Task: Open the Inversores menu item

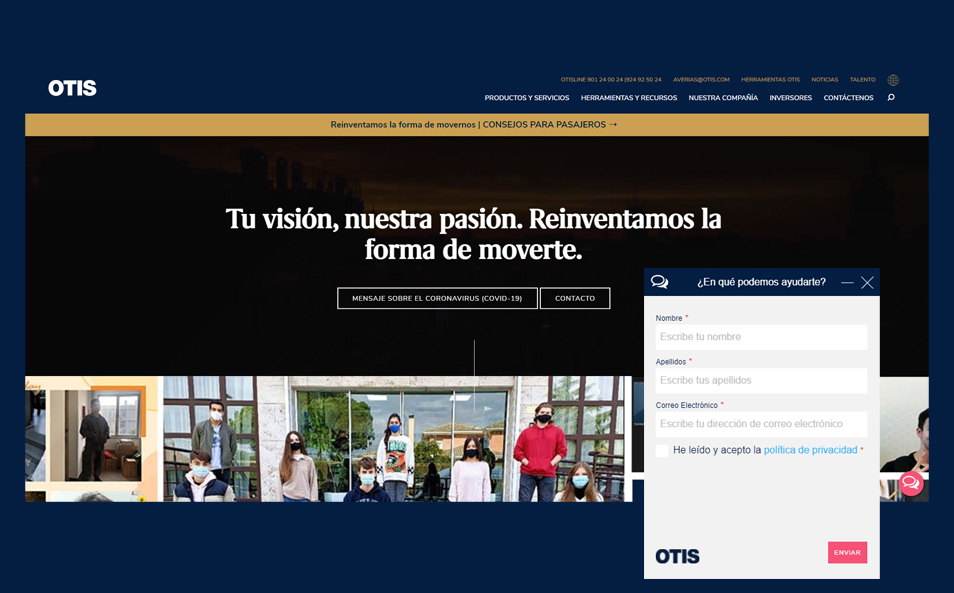Action: pyautogui.click(x=790, y=98)
